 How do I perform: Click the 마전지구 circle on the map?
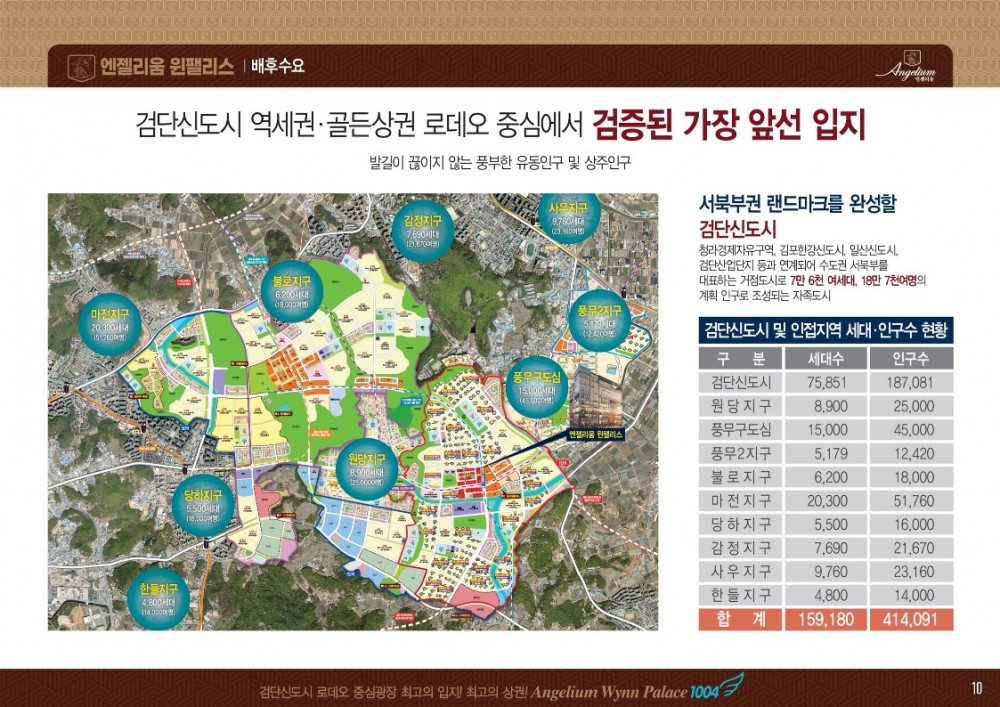coord(110,324)
